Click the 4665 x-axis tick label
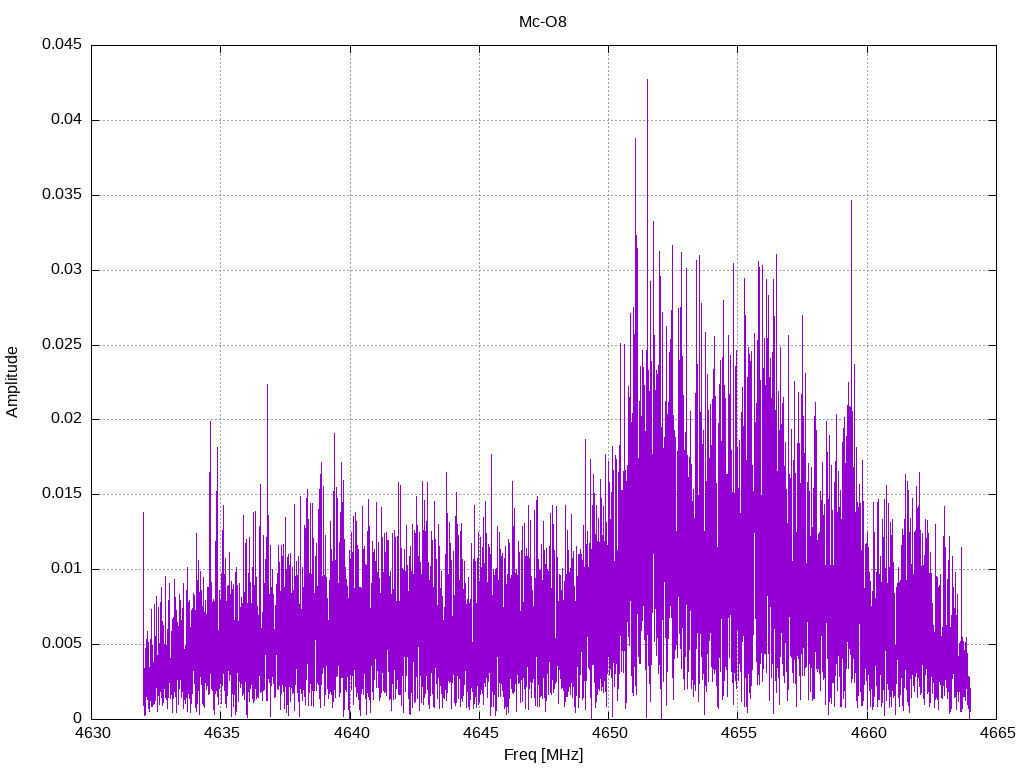1024x768 pixels. 997,733
